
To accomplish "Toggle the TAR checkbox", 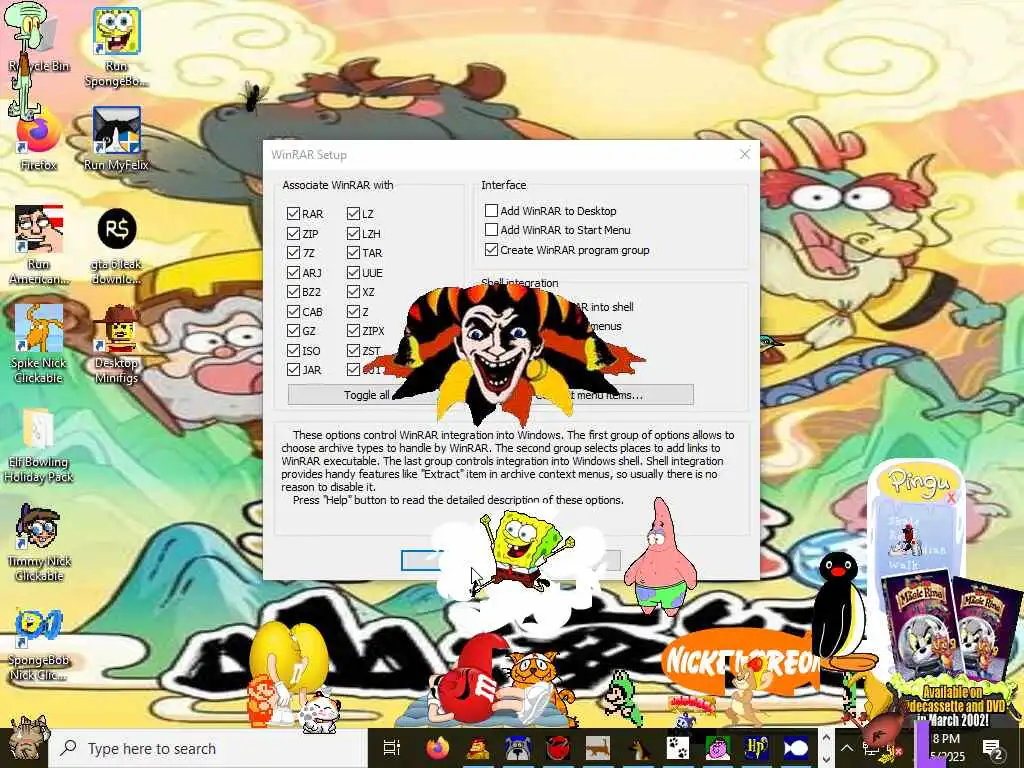I will (353, 253).
